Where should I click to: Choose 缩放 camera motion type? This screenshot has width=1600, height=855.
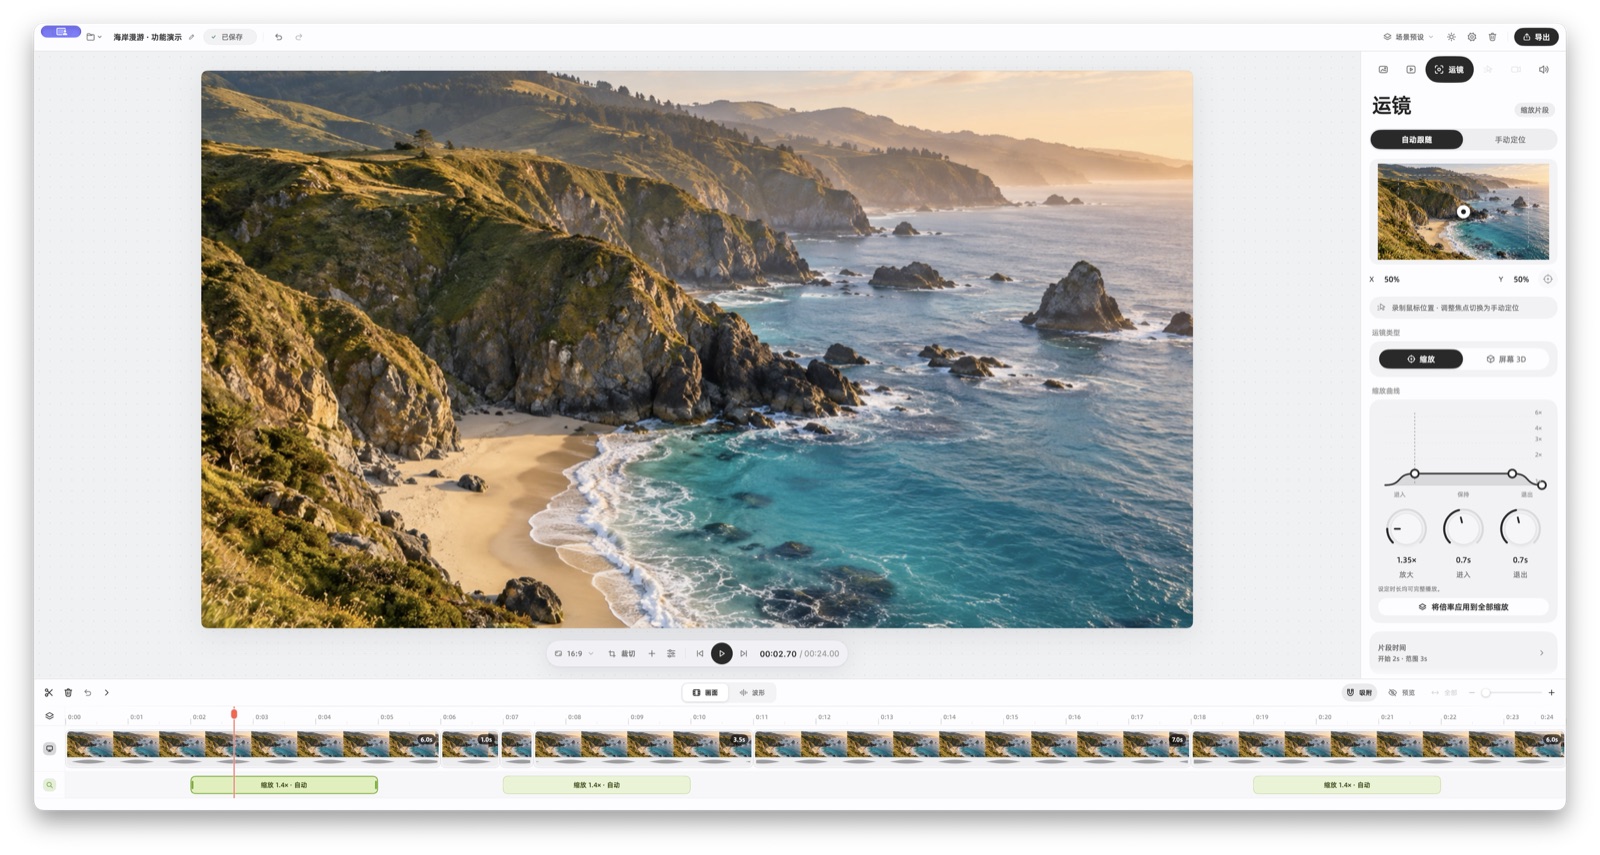click(x=1420, y=359)
